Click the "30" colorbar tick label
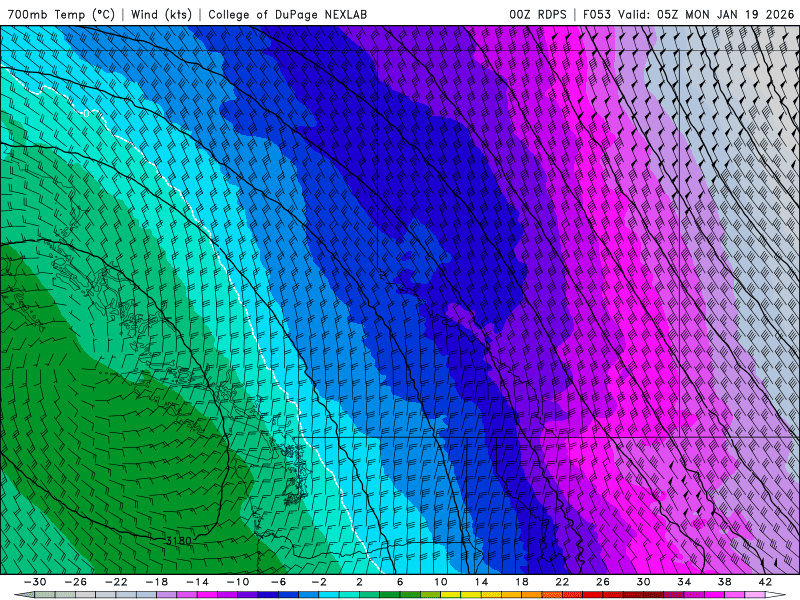Viewport: 800px width, 600px height. coord(643,582)
